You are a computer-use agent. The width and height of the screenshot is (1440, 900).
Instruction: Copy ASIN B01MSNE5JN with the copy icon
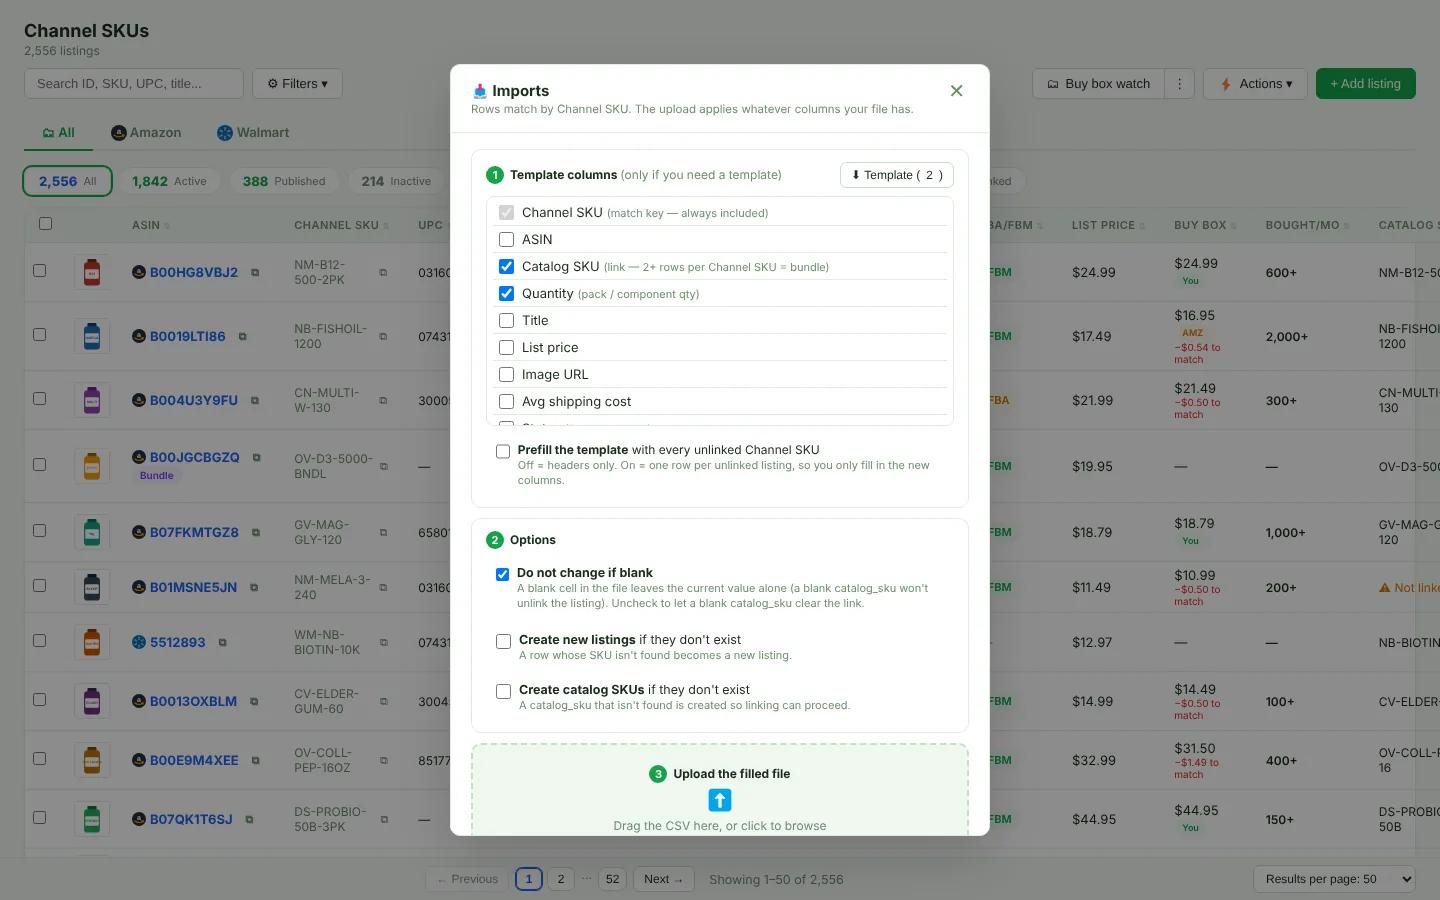pos(254,588)
